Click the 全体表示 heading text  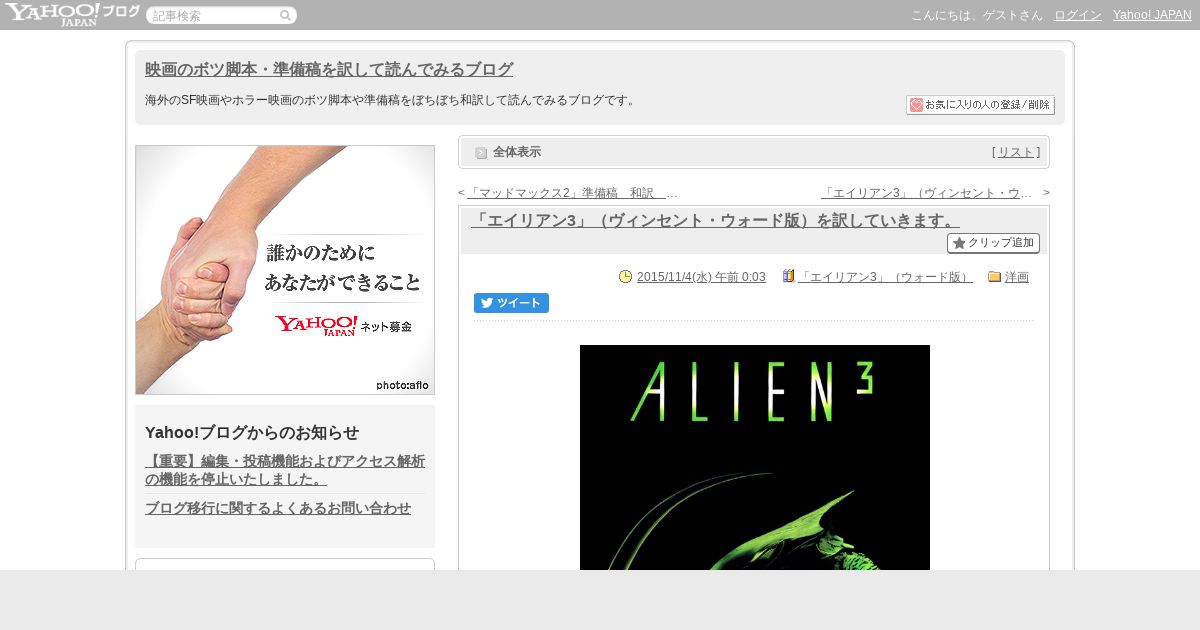[x=517, y=152]
